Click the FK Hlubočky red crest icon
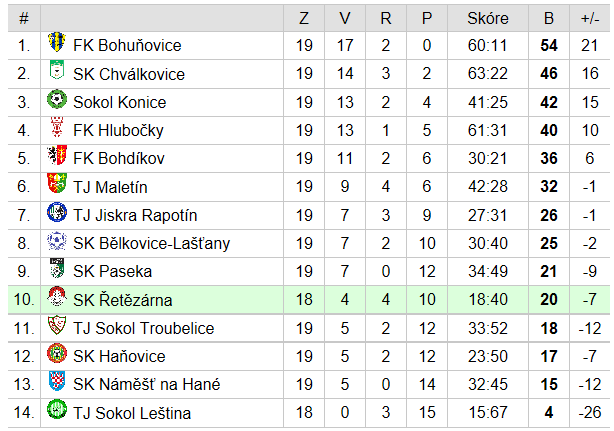The height and width of the screenshot is (431, 614). pyautogui.click(x=57, y=127)
